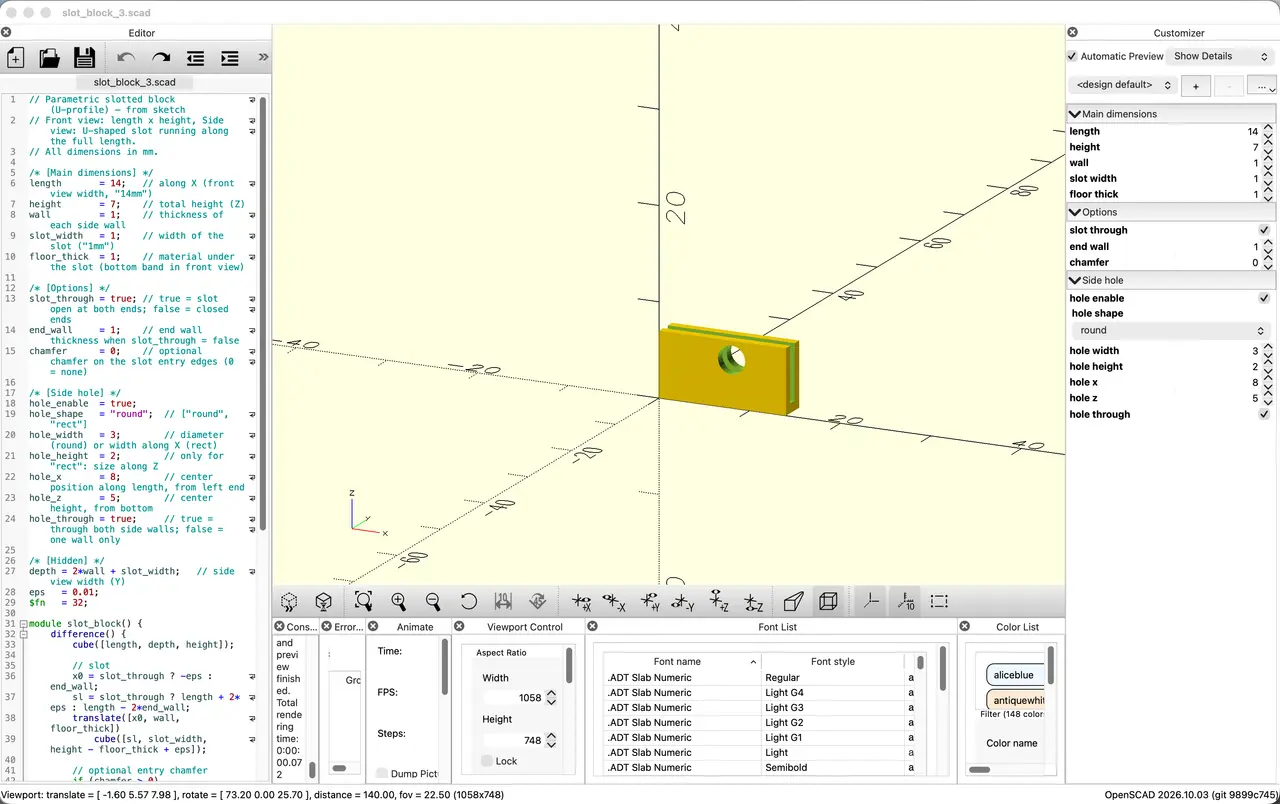Select the slot_block_3.scad editor tab
The height and width of the screenshot is (804, 1280).
[135, 82]
